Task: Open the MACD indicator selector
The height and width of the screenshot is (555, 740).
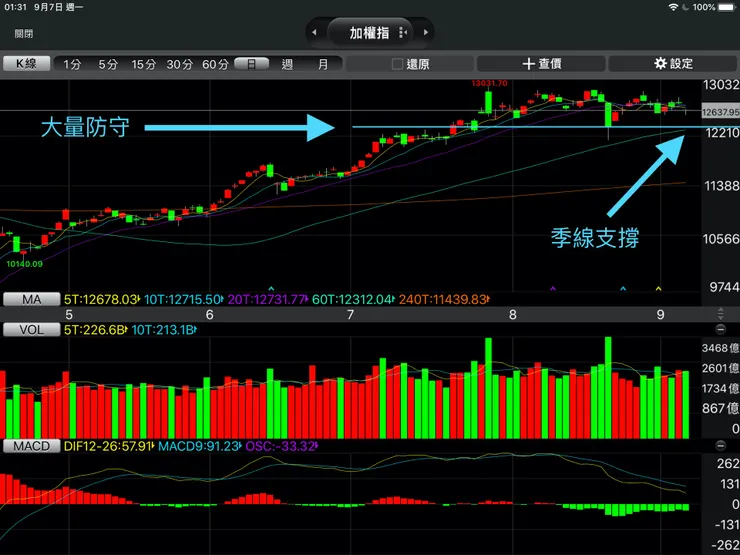Action: [32, 446]
